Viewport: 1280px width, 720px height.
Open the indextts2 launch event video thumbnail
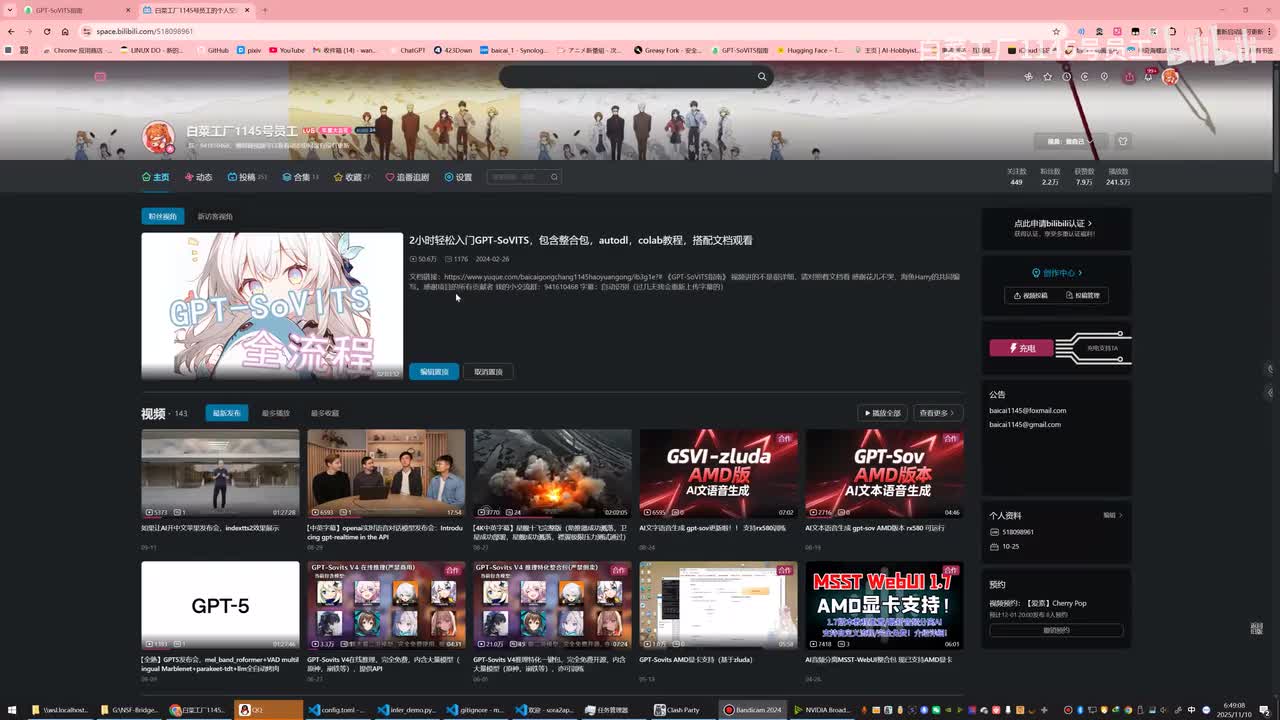pos(220,474)
